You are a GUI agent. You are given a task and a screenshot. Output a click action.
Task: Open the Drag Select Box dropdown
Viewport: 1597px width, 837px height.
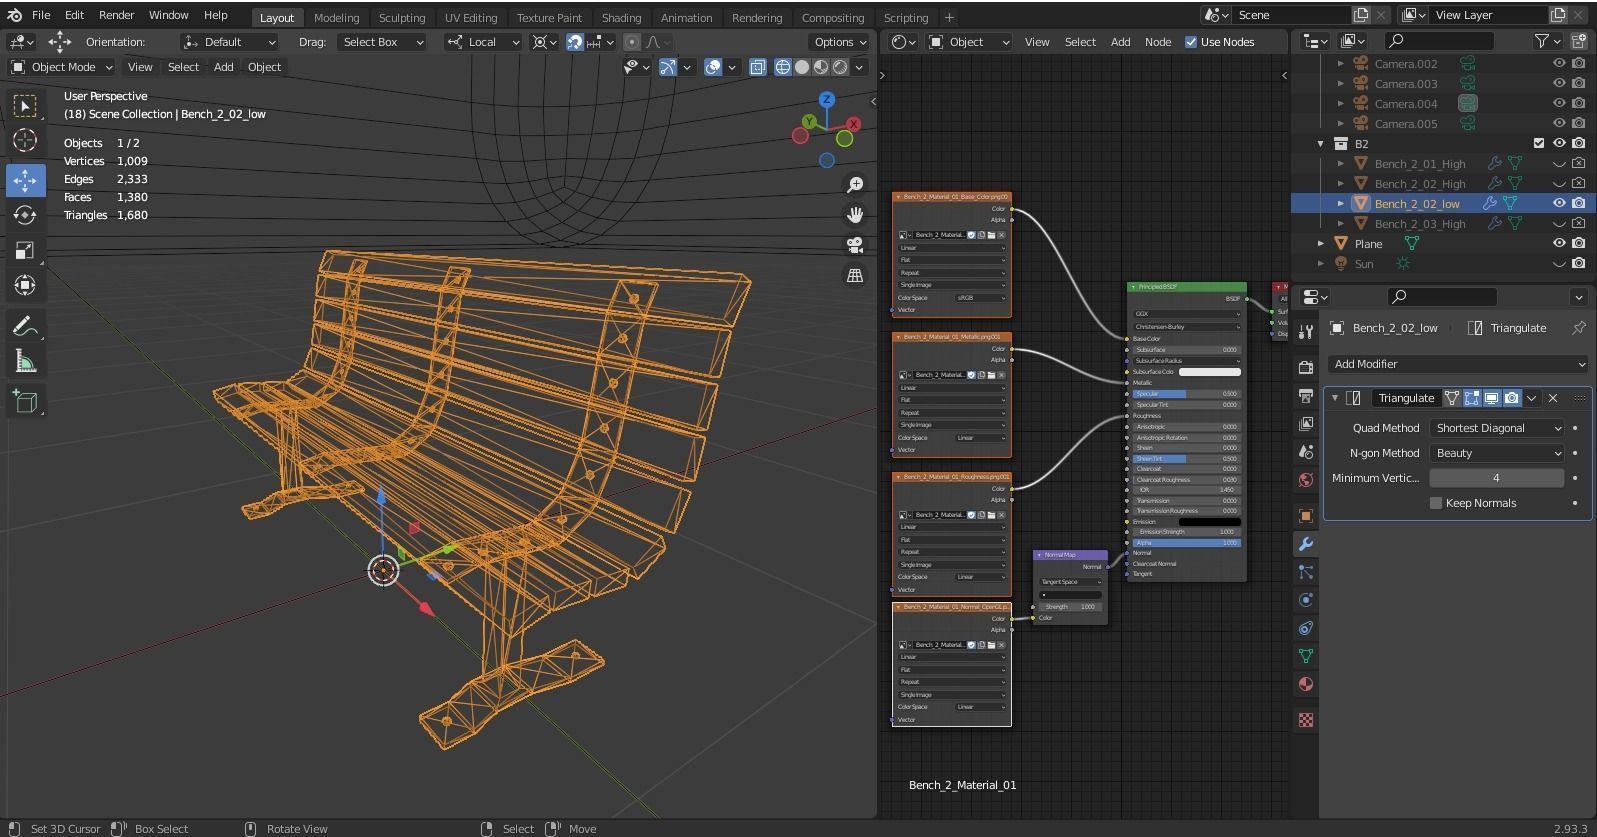point(383,42)
